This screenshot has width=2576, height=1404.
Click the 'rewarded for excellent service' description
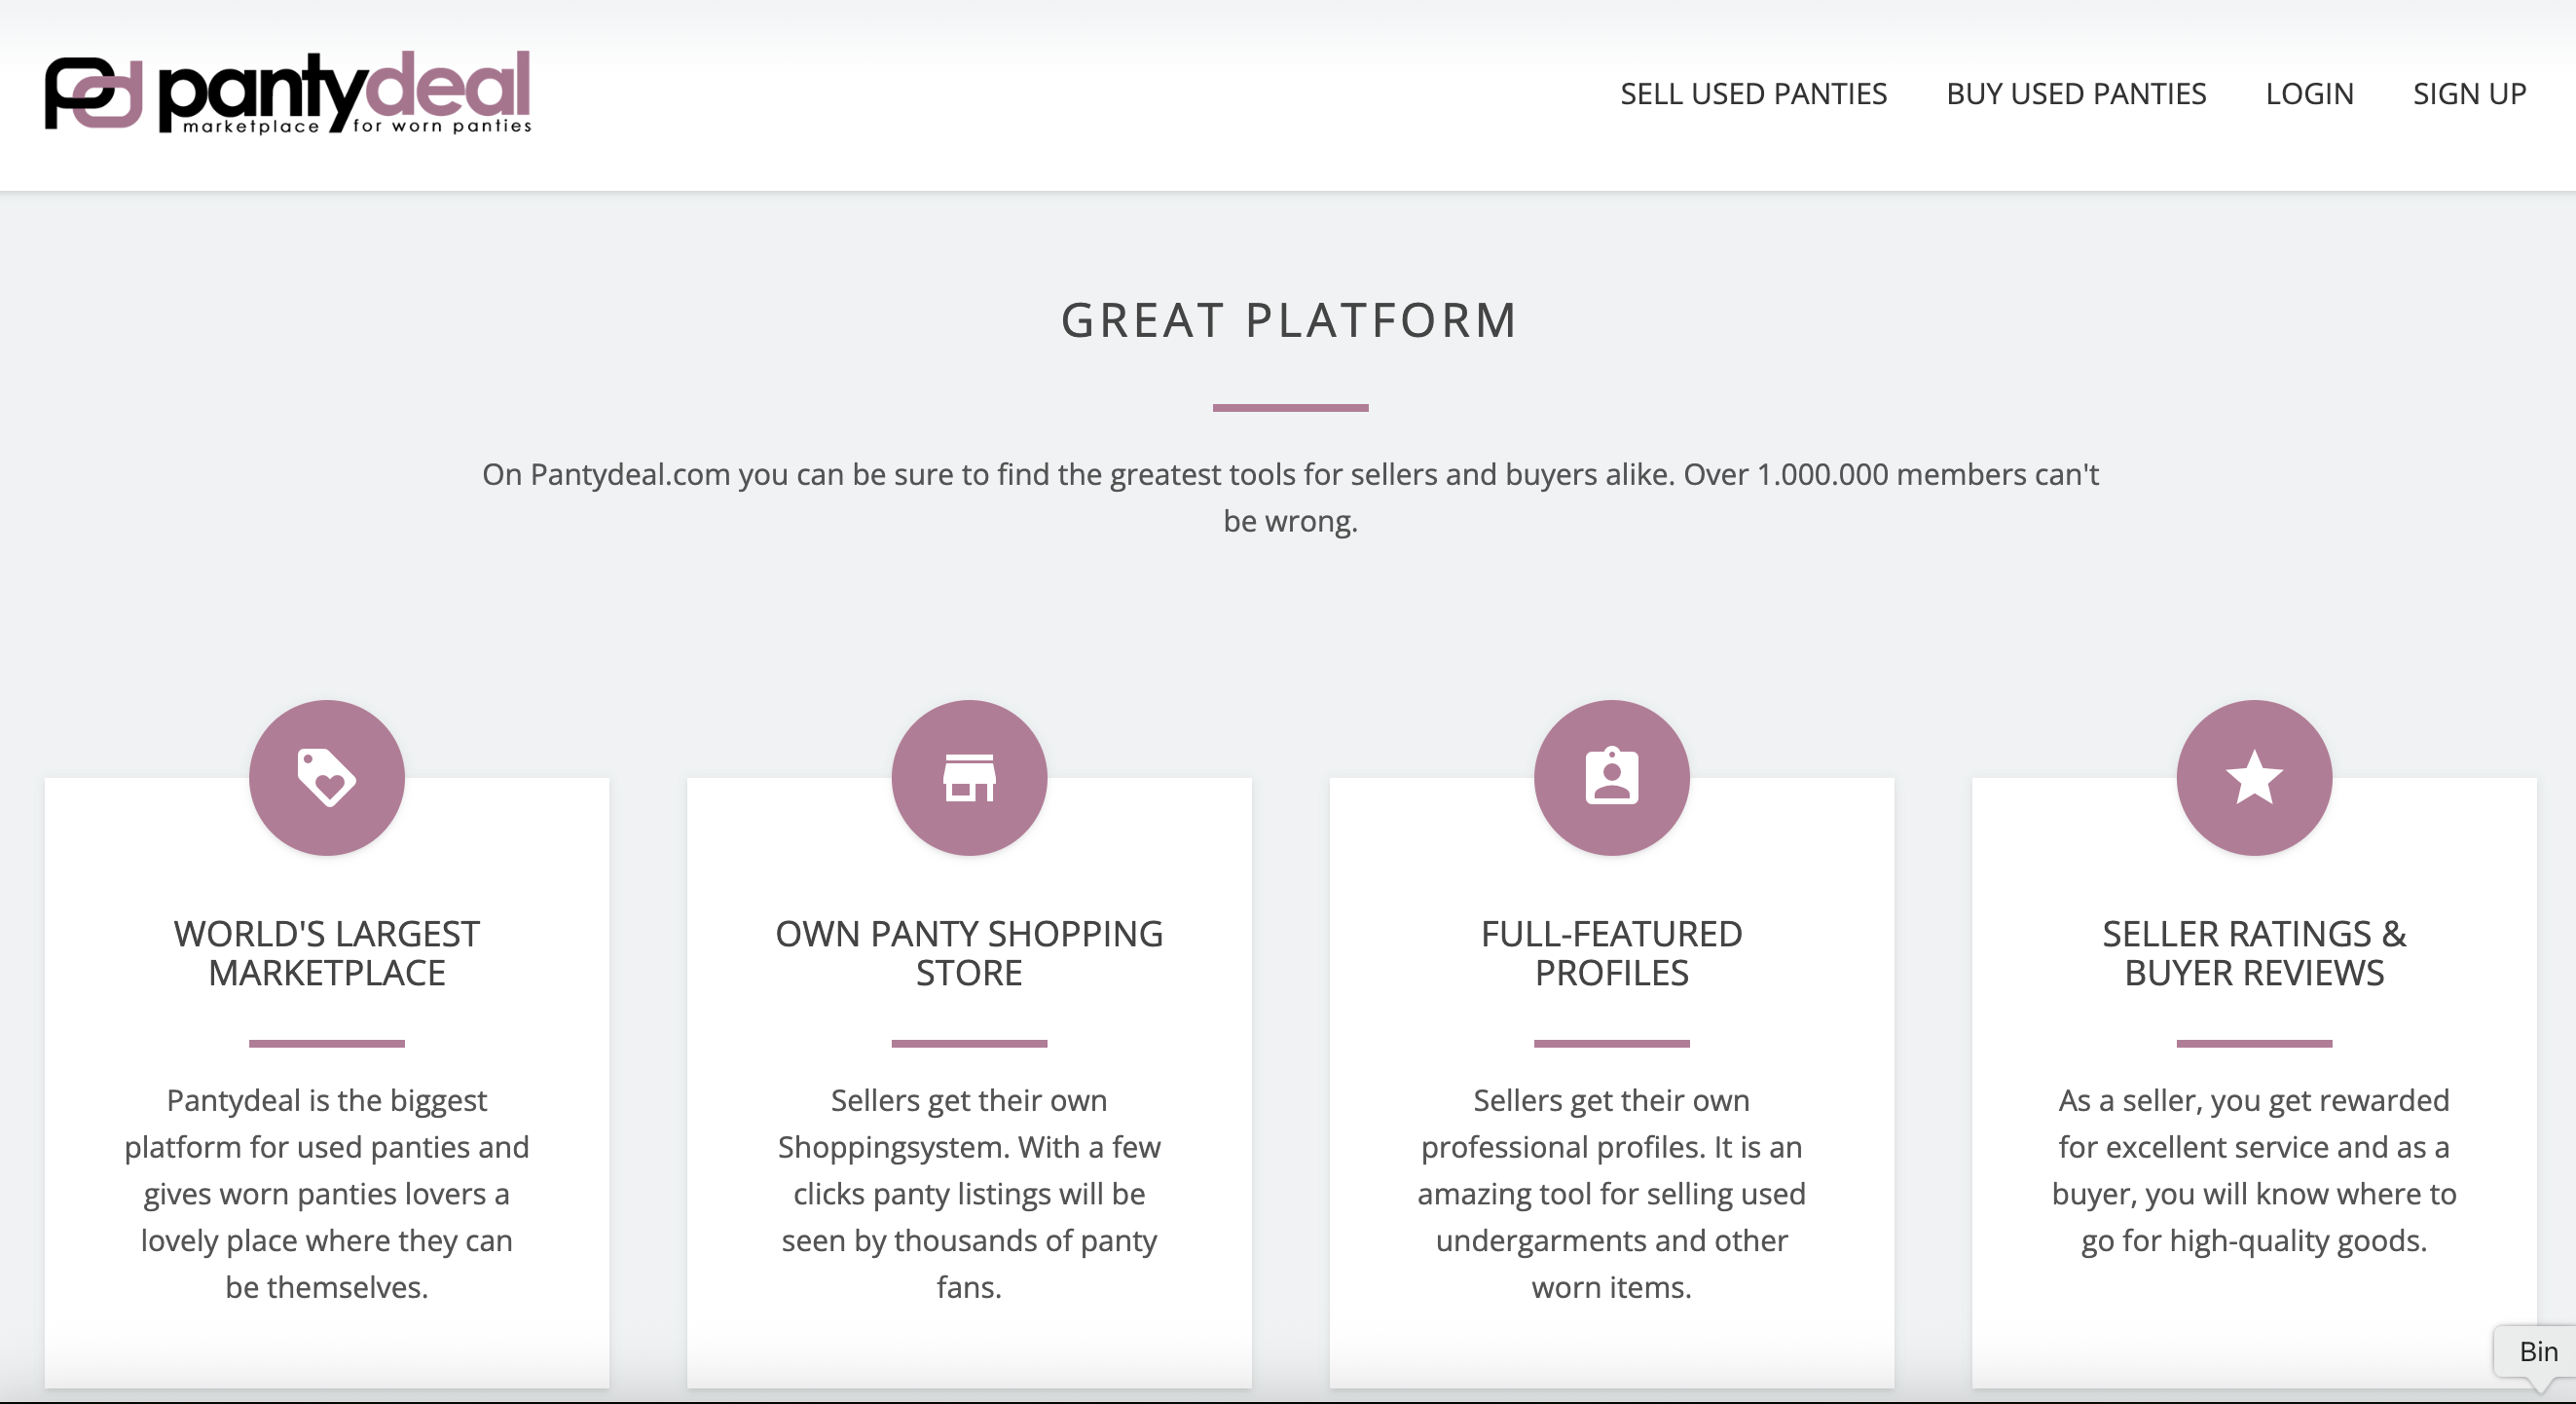click(2254, 1170)
